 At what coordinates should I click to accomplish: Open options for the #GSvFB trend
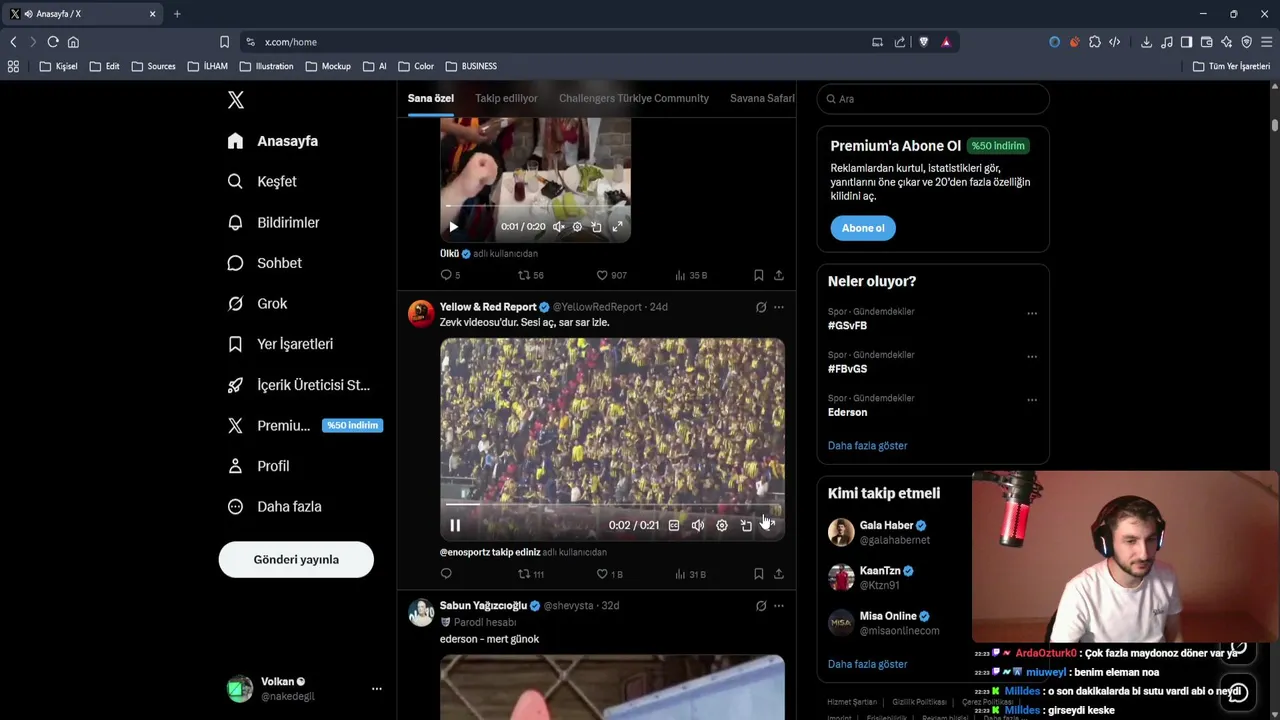pyautogui.click(x=1032, y=313)
